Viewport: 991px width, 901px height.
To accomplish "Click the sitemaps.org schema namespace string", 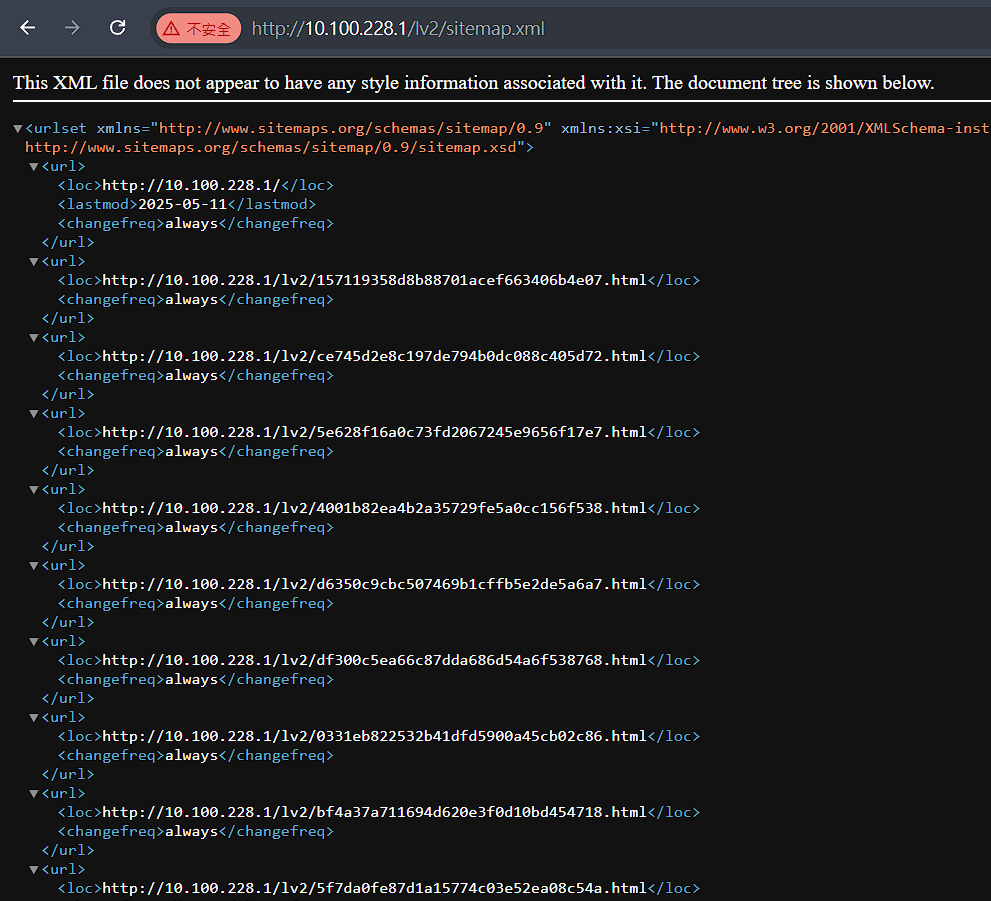I will pyautogui.click(x=351, y=128).
